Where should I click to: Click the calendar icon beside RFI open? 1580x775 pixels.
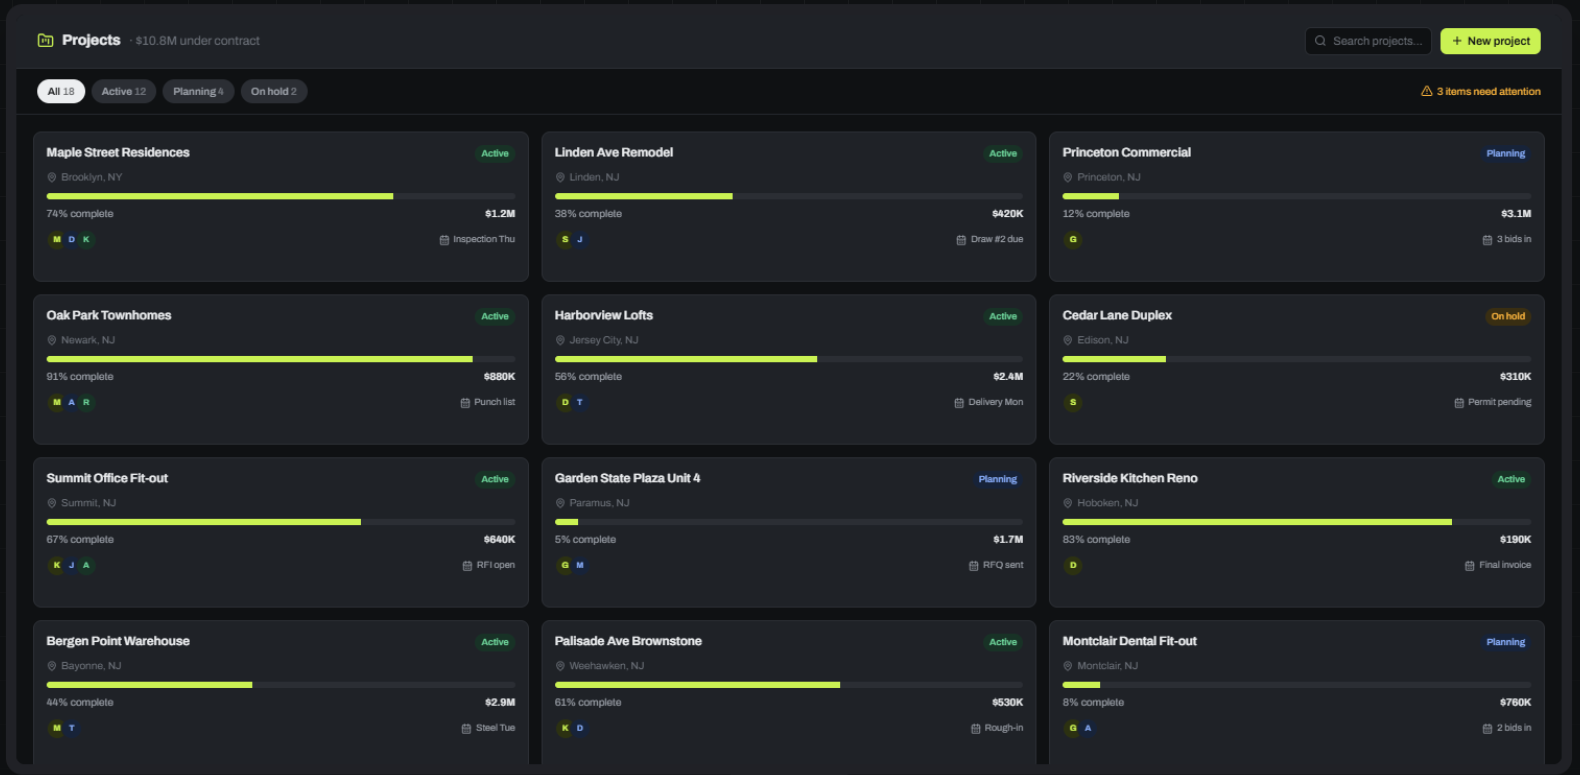(x=467, y=566)
